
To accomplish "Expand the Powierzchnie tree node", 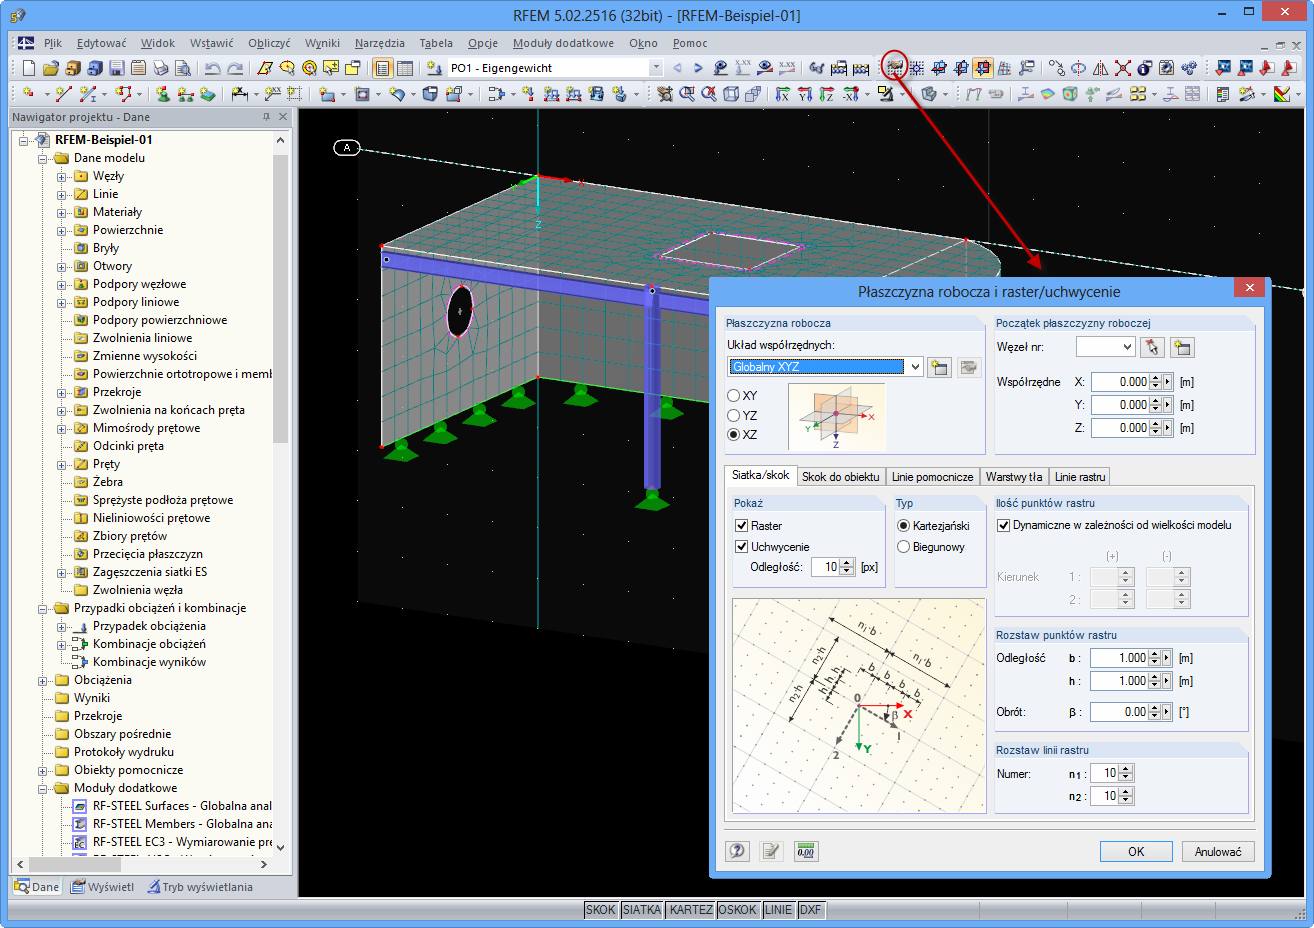I will [62, 231].
